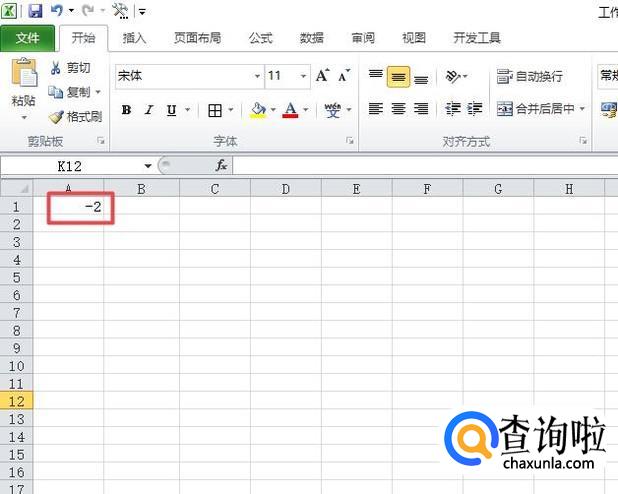Center text horizontally
This screenshot has width=618, height=494.
point(398,108)
